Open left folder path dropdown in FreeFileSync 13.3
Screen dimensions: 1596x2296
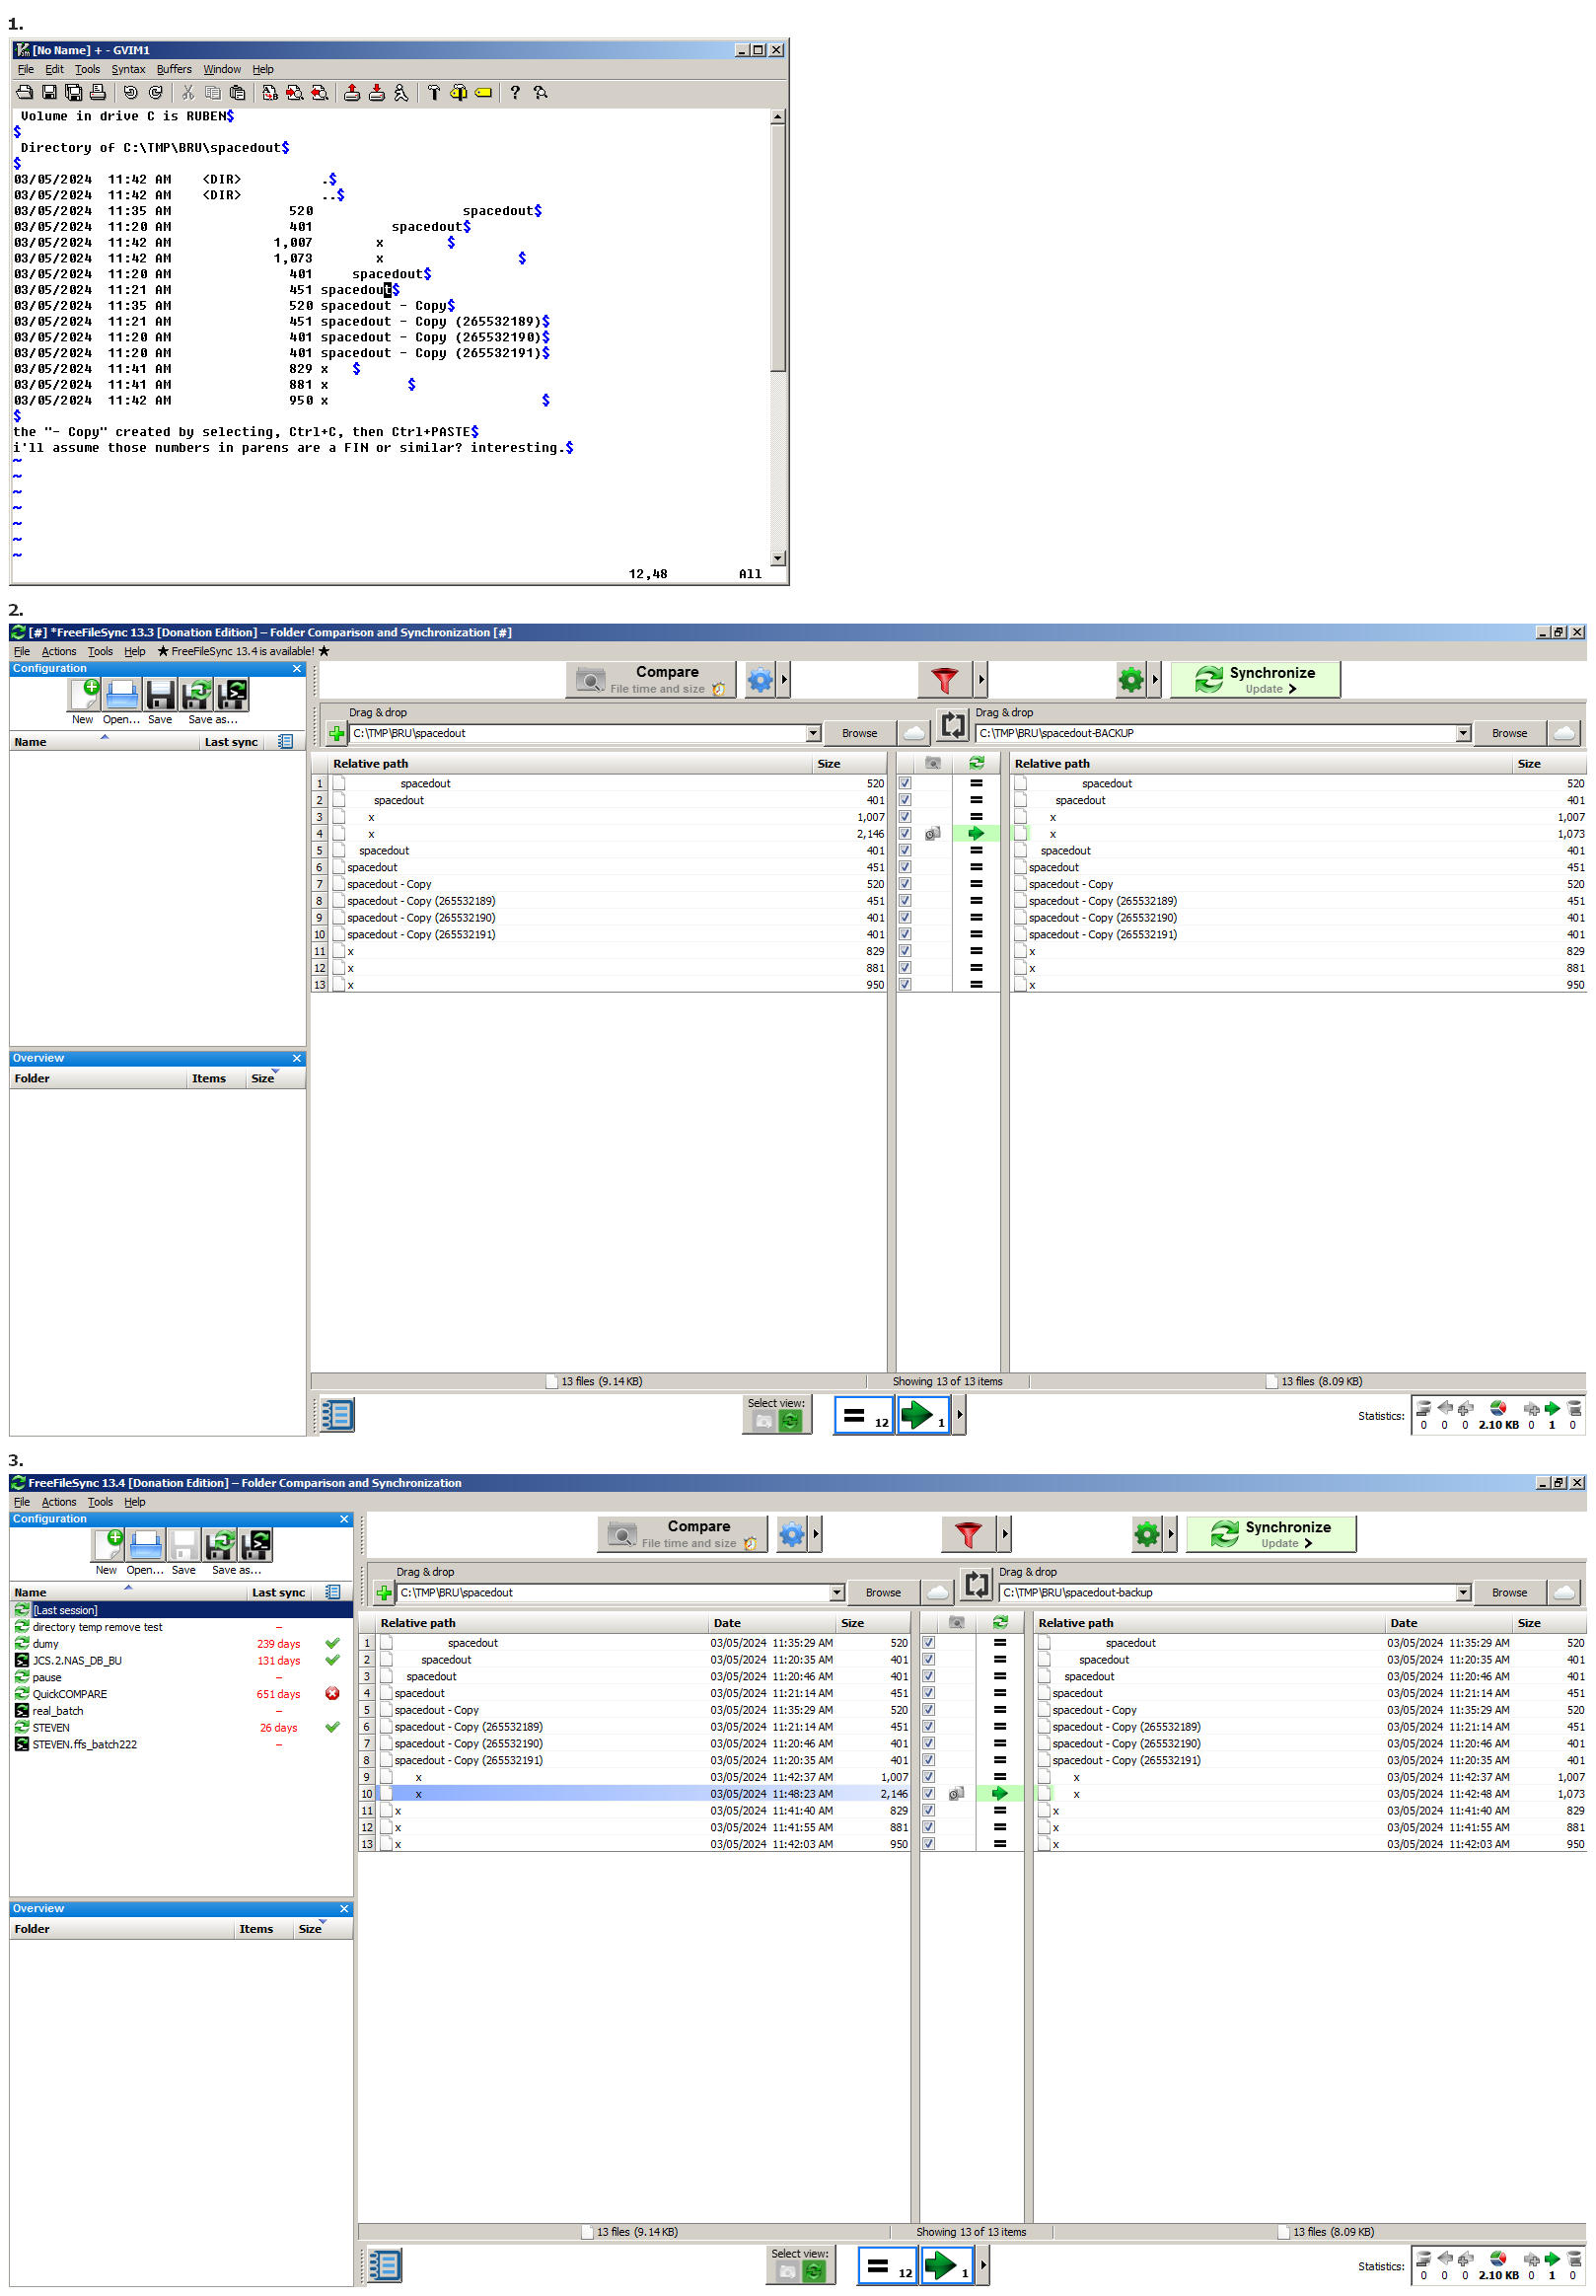813,734
